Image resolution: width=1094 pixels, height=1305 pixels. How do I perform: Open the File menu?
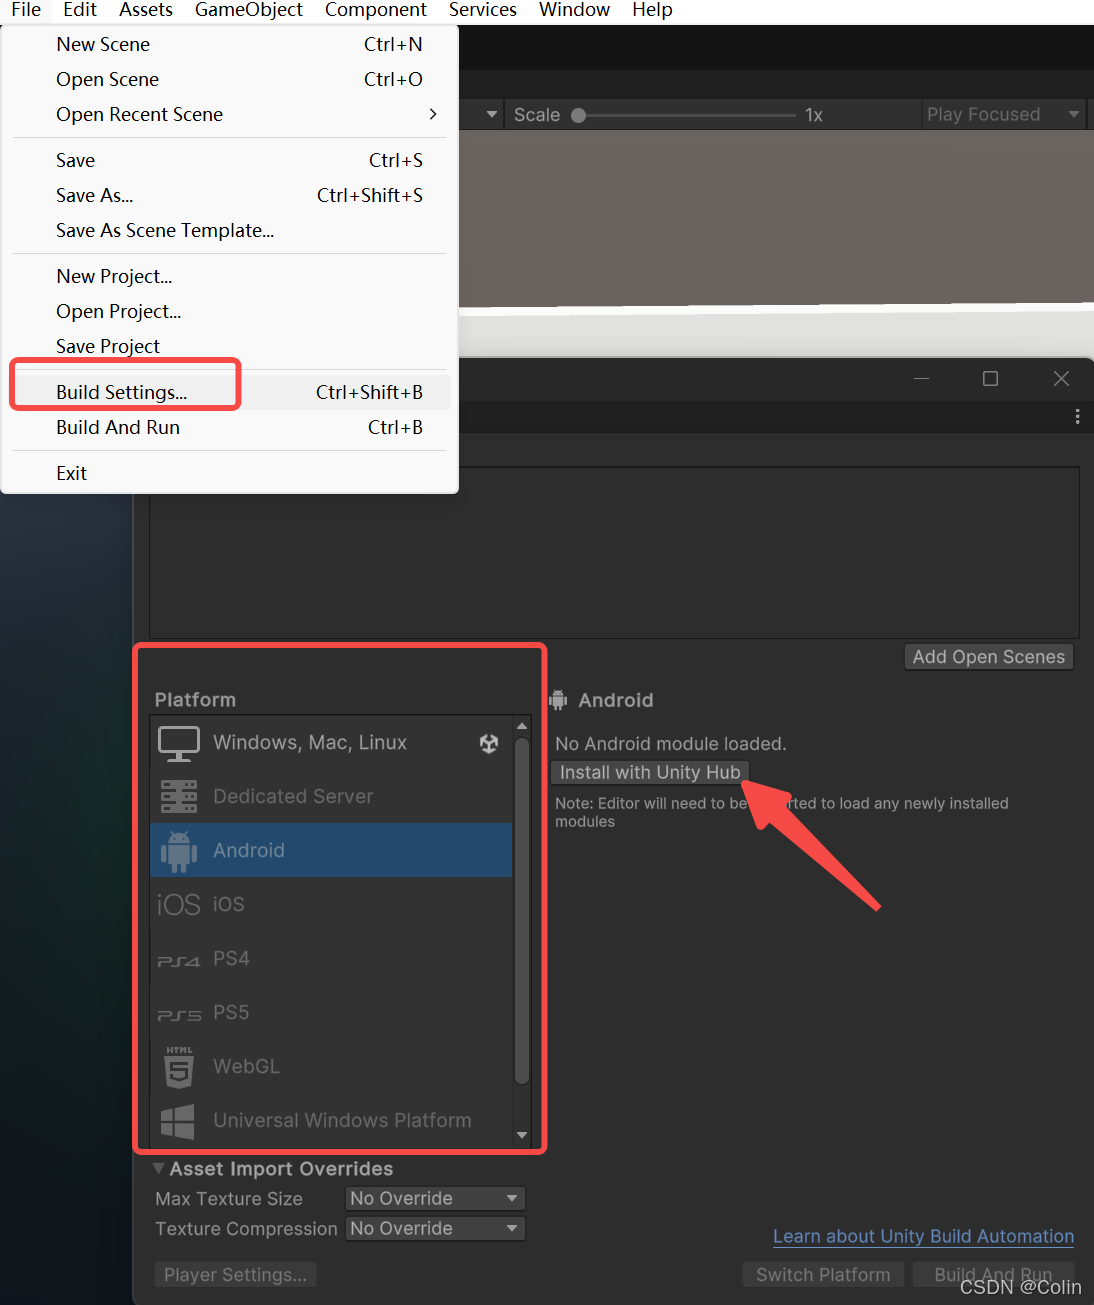pyautogui.click(x=26, y=10)
